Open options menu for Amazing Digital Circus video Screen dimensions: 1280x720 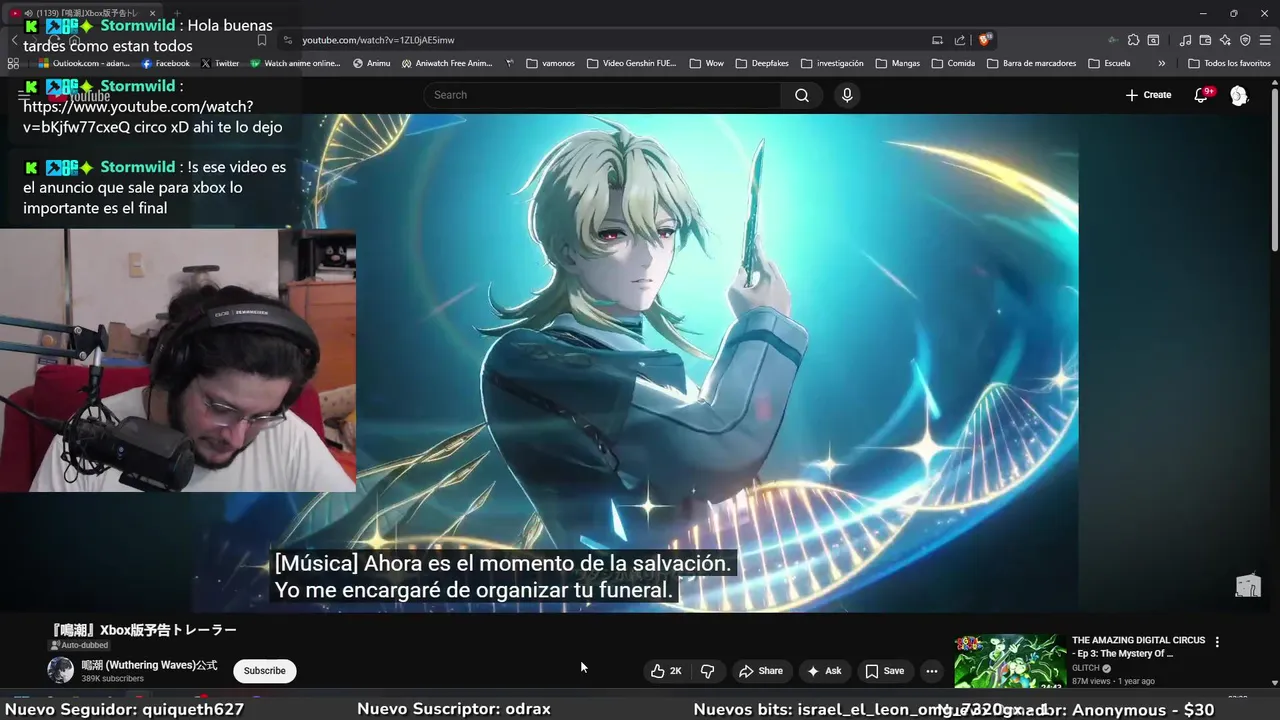pyautogui.click(x=1217, y=641)
